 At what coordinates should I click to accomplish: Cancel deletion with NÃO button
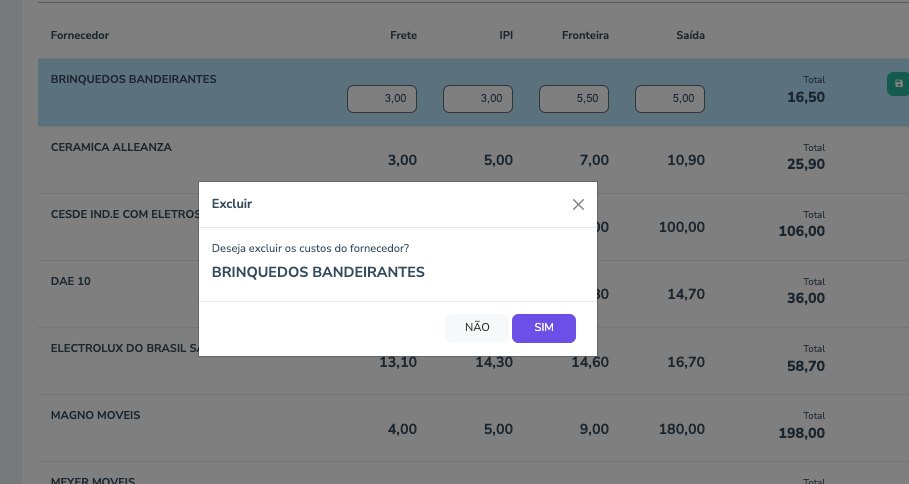(477, 328)
